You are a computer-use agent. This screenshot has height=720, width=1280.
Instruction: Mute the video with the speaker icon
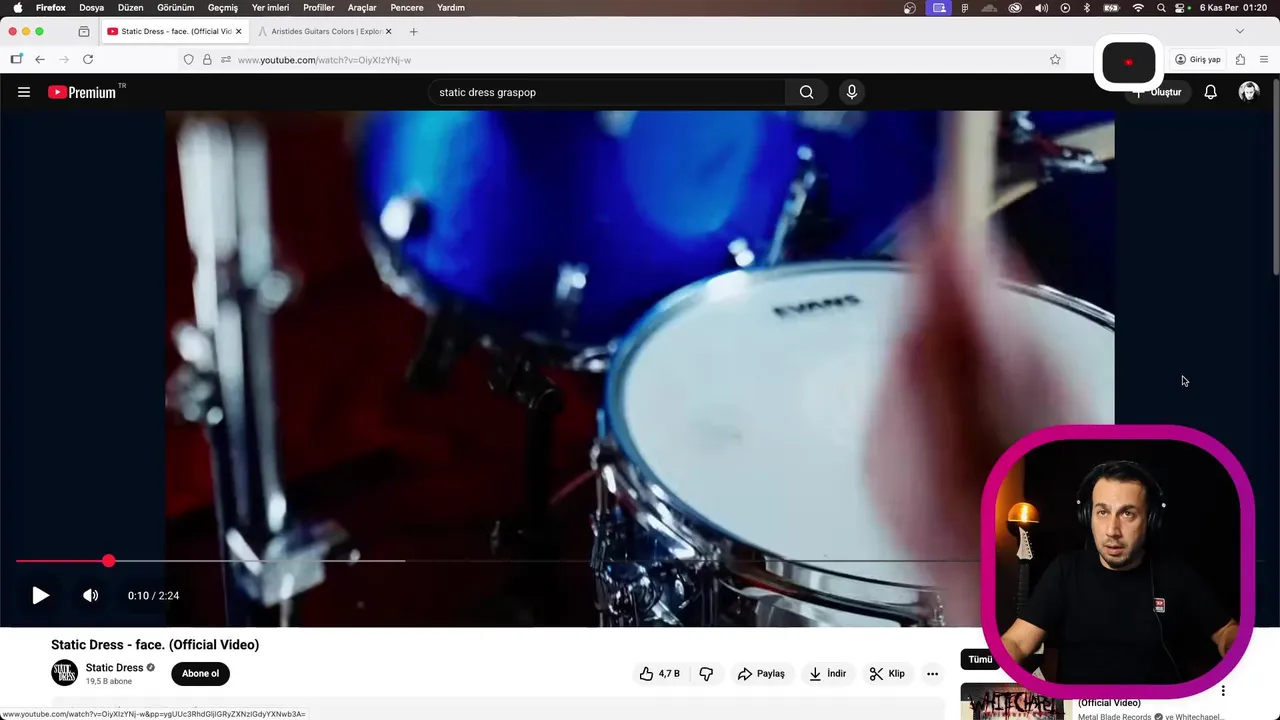tap(90, 595)
